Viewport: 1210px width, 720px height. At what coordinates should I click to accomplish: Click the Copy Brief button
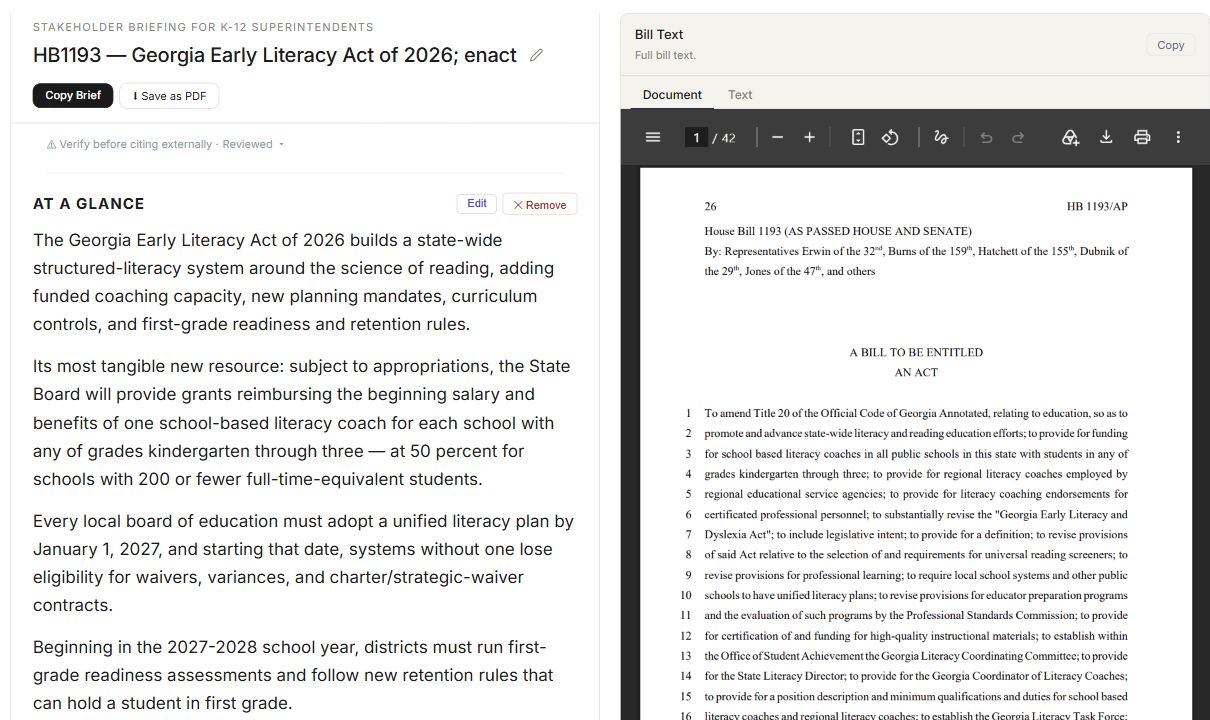pyautogui.click(x=73, y=95)
